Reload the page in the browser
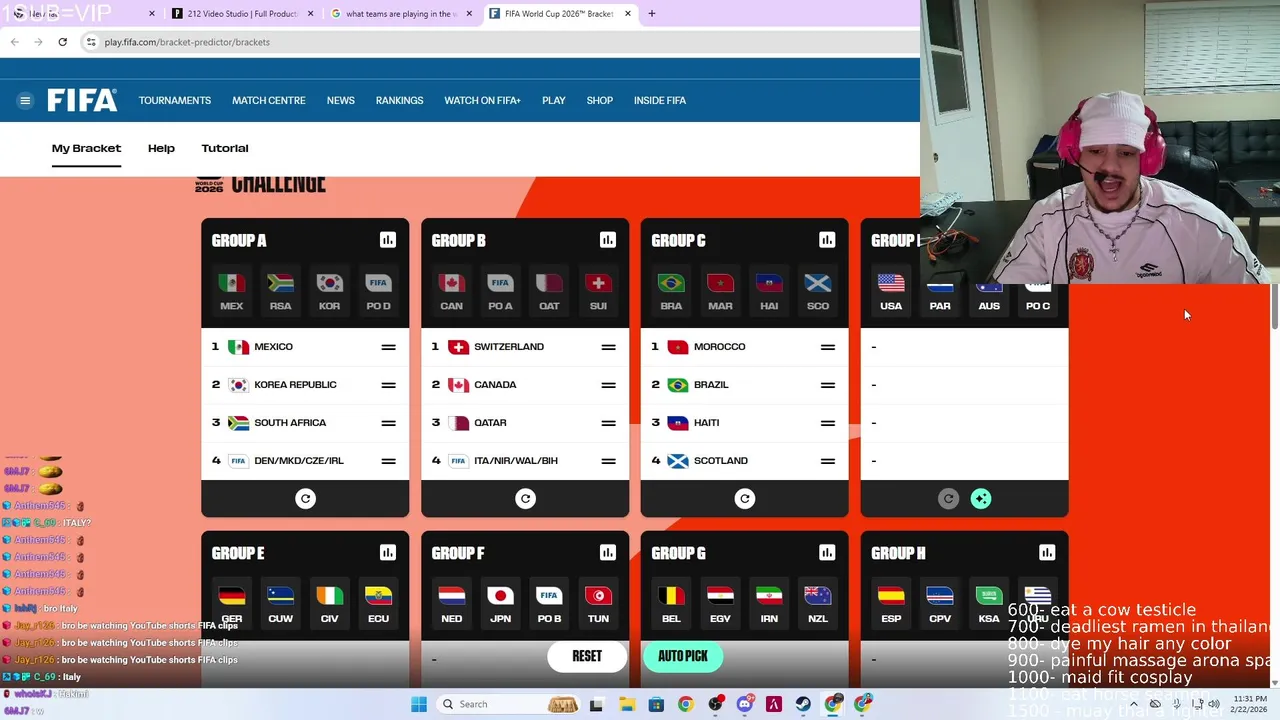This screenshot has width=1280, height=720. [x=62, y=42]
